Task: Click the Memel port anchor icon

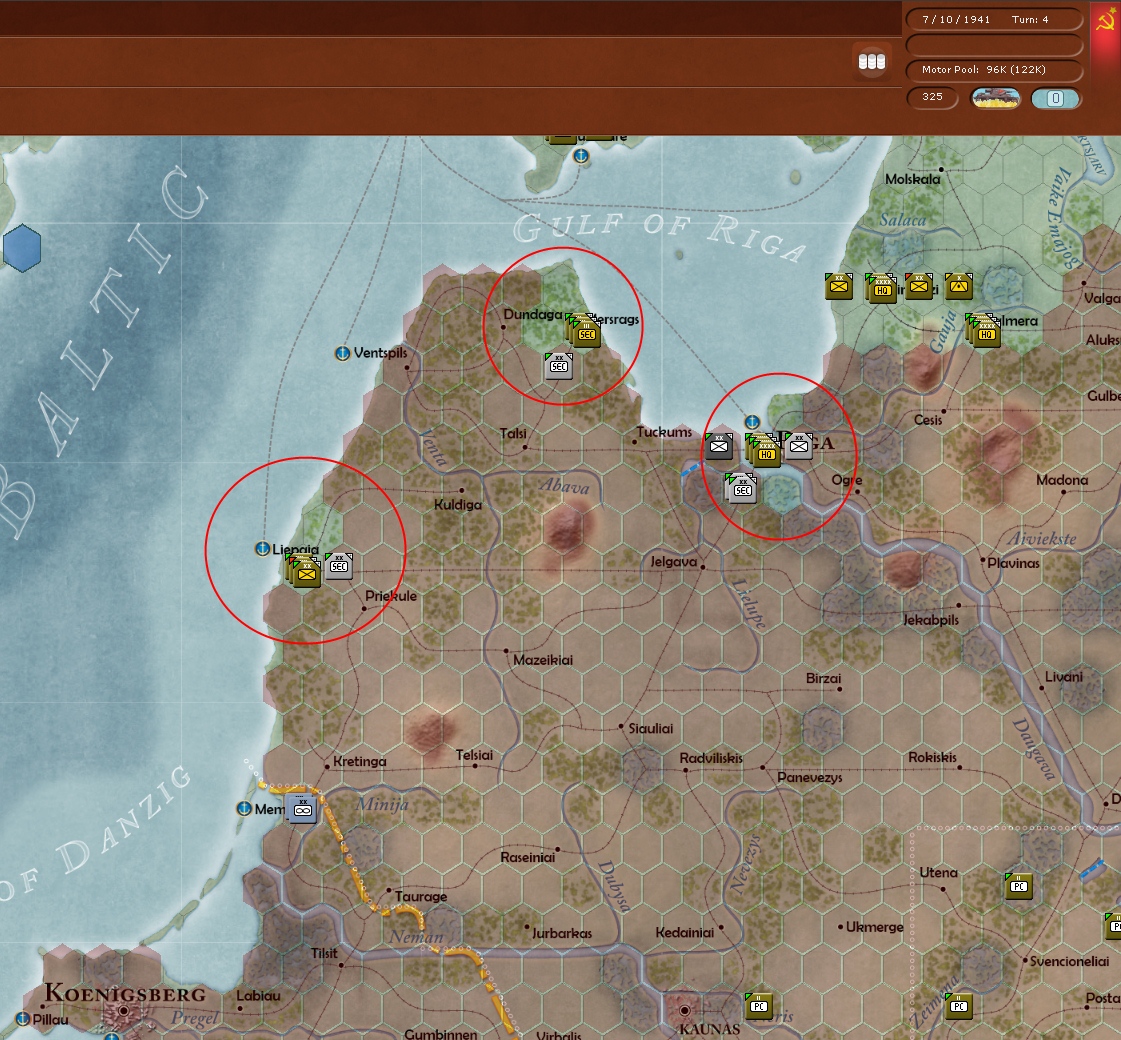Action: point(244,808)
